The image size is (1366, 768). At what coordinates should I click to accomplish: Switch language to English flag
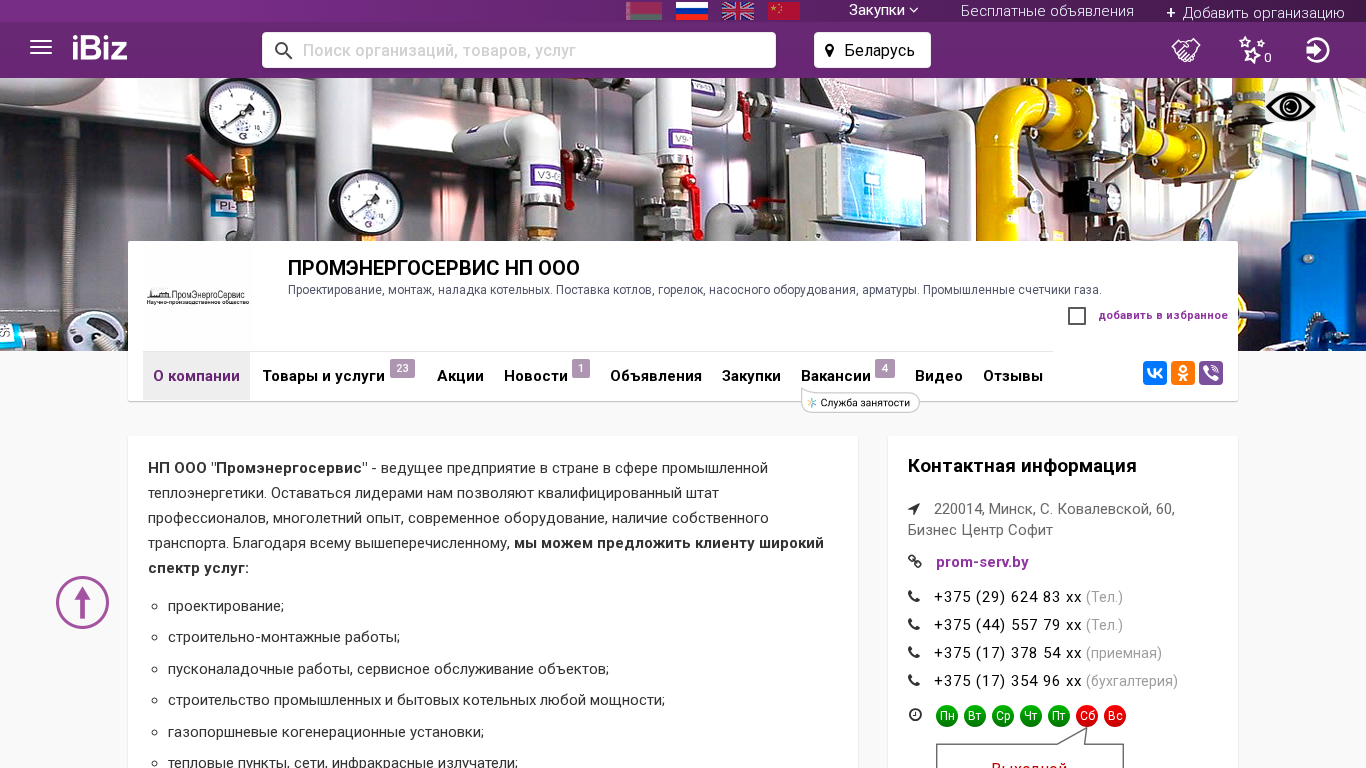[x=738, y=11]
